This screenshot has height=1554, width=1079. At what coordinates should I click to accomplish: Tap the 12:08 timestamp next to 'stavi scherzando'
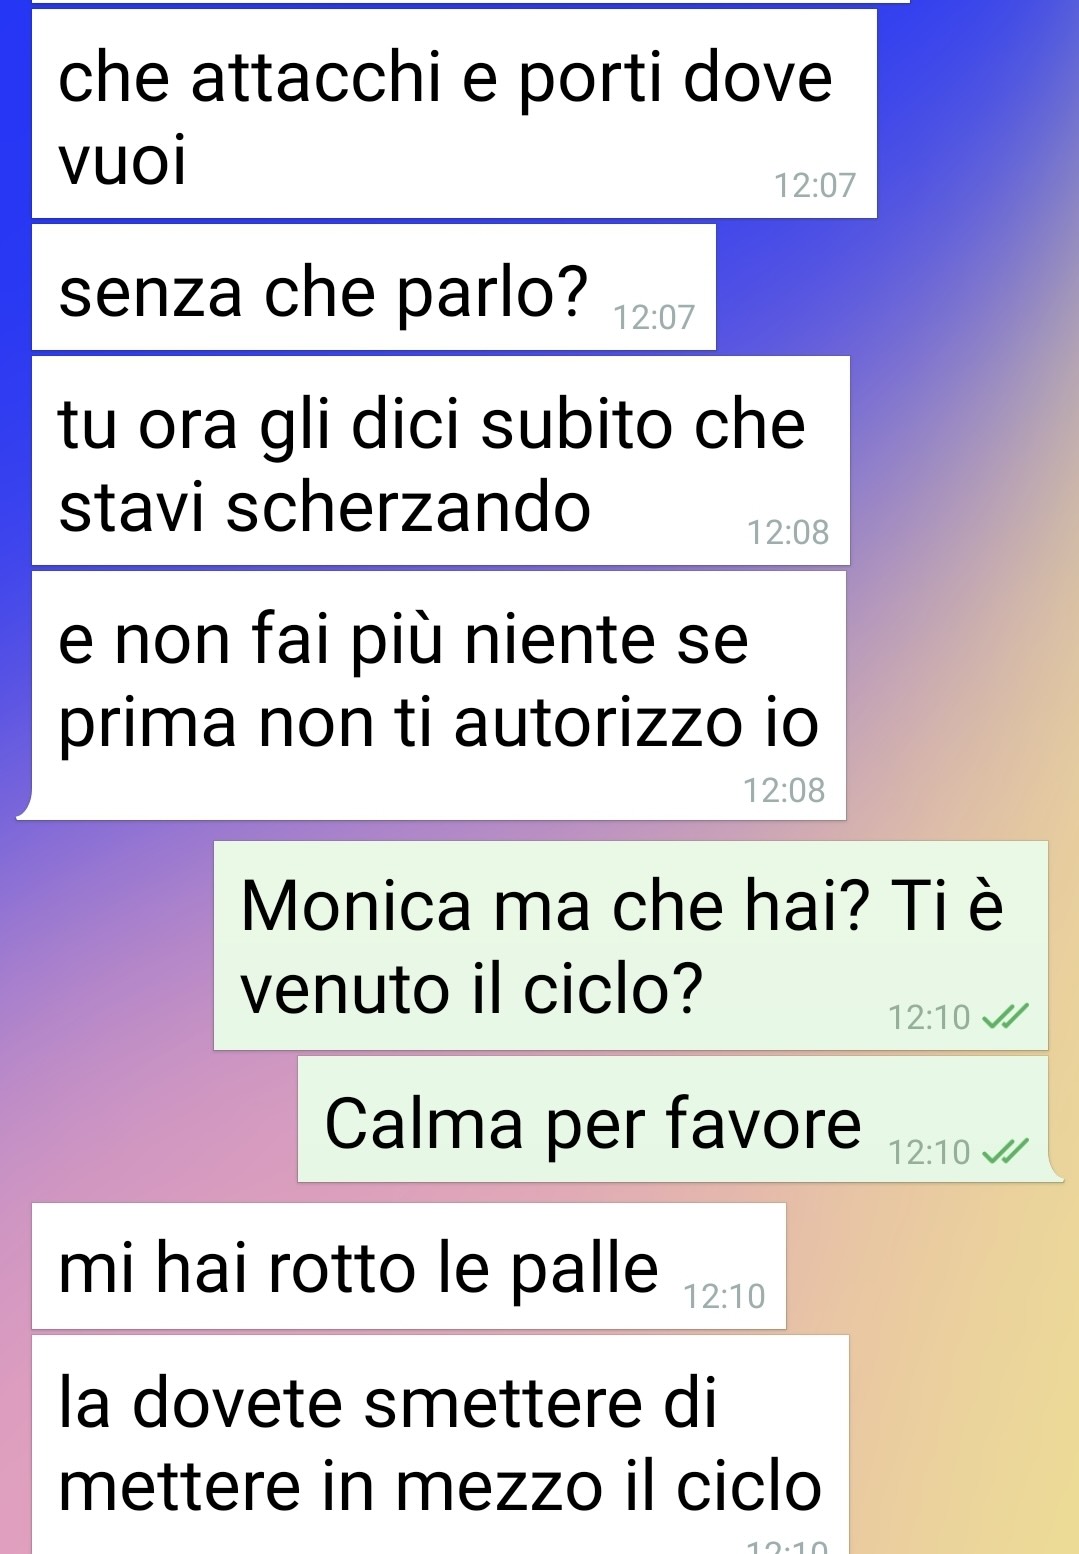pos(788,533)
